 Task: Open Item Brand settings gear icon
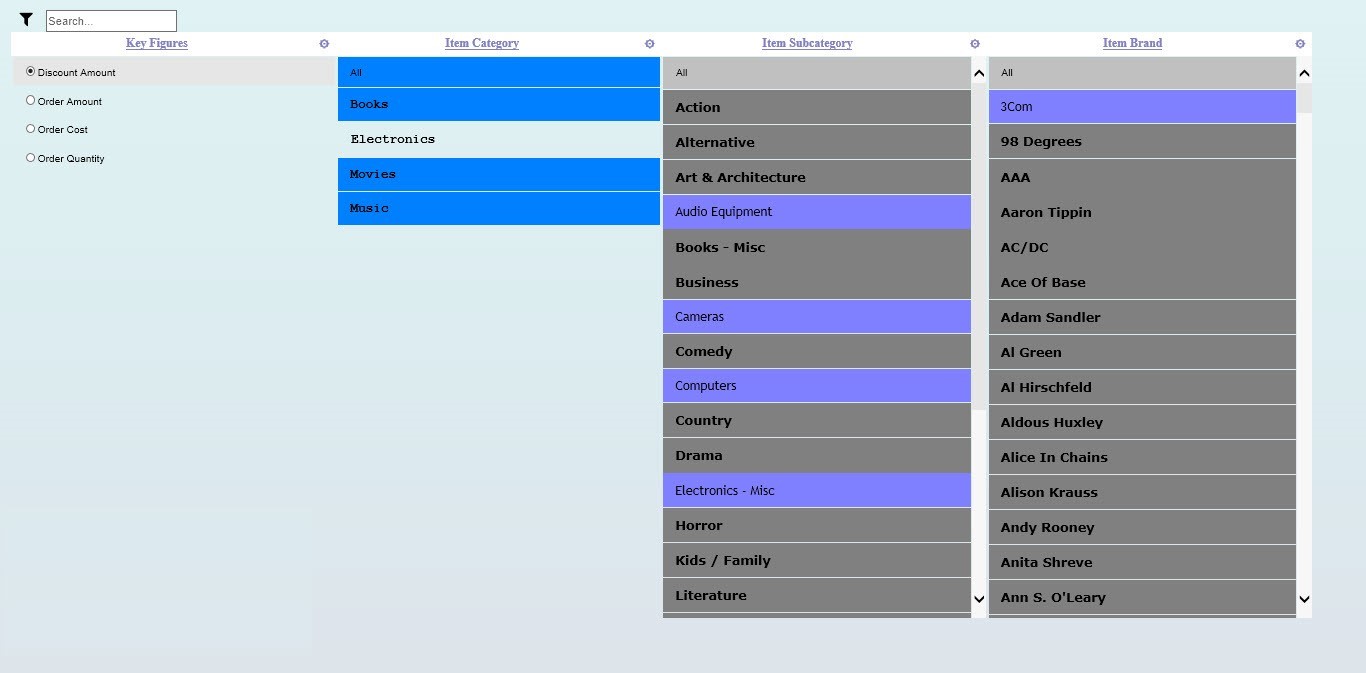(1300, 44)
